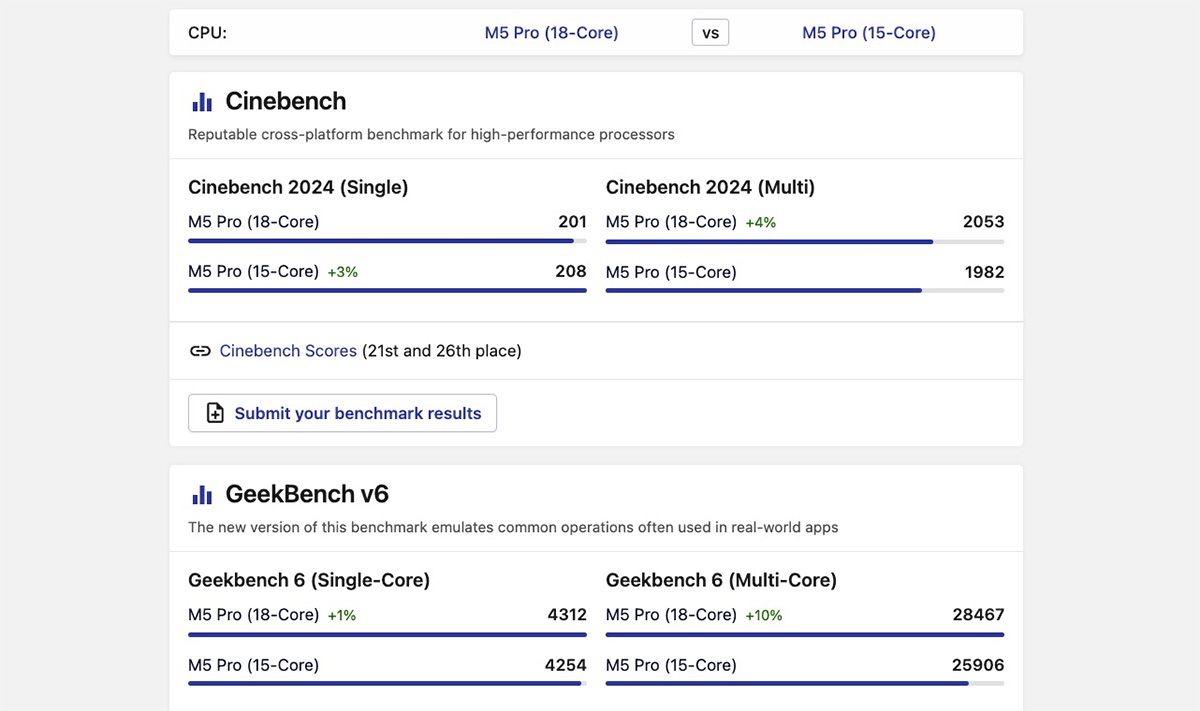Click the 28467 Geekbench multi-core score

tap(977, 615)
